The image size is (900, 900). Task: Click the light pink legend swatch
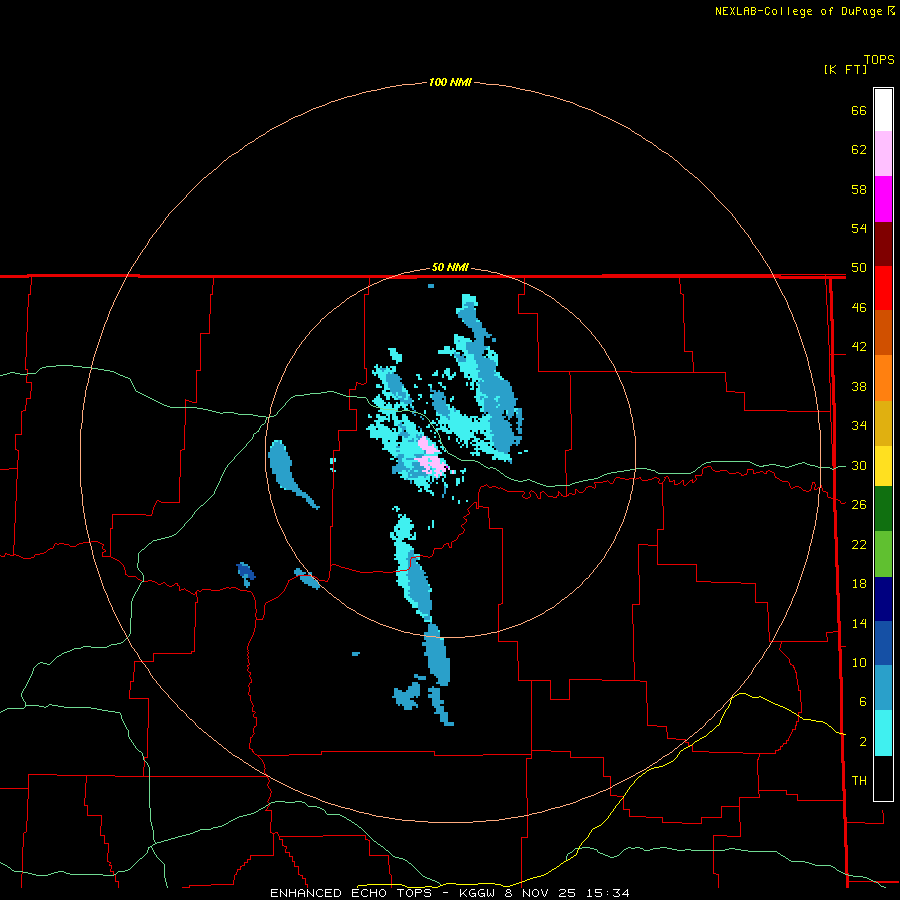883,154
